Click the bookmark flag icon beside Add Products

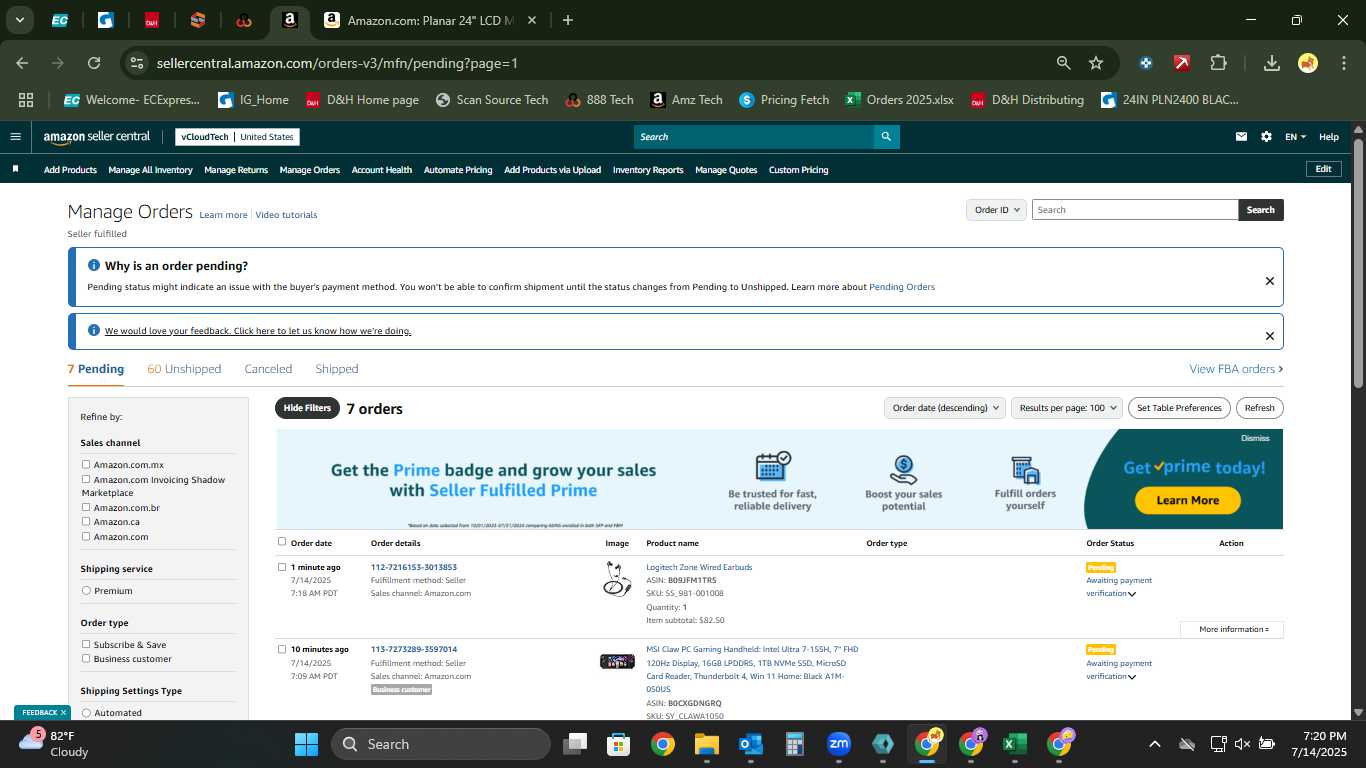click(x=15, y=169)
